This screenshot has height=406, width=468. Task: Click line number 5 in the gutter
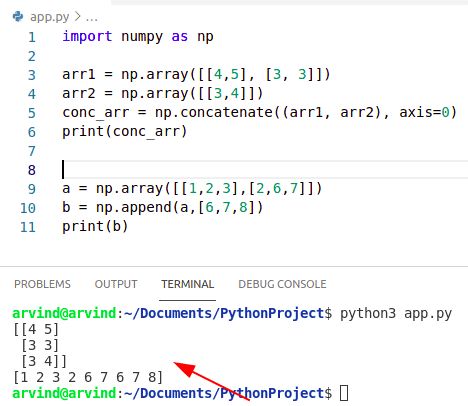32,113
